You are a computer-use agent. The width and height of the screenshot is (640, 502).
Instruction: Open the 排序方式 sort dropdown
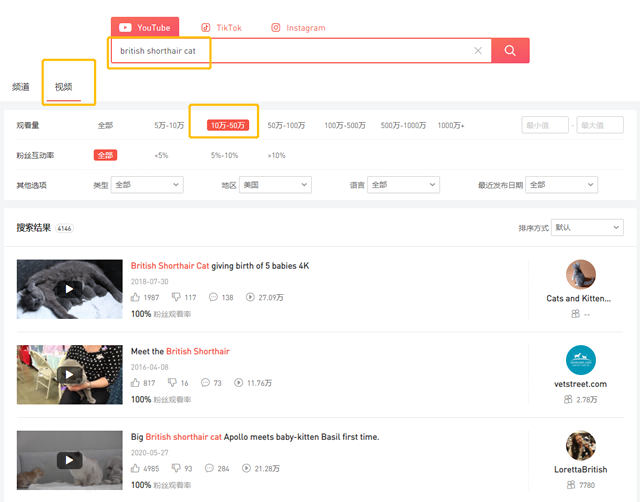point(587,227)
